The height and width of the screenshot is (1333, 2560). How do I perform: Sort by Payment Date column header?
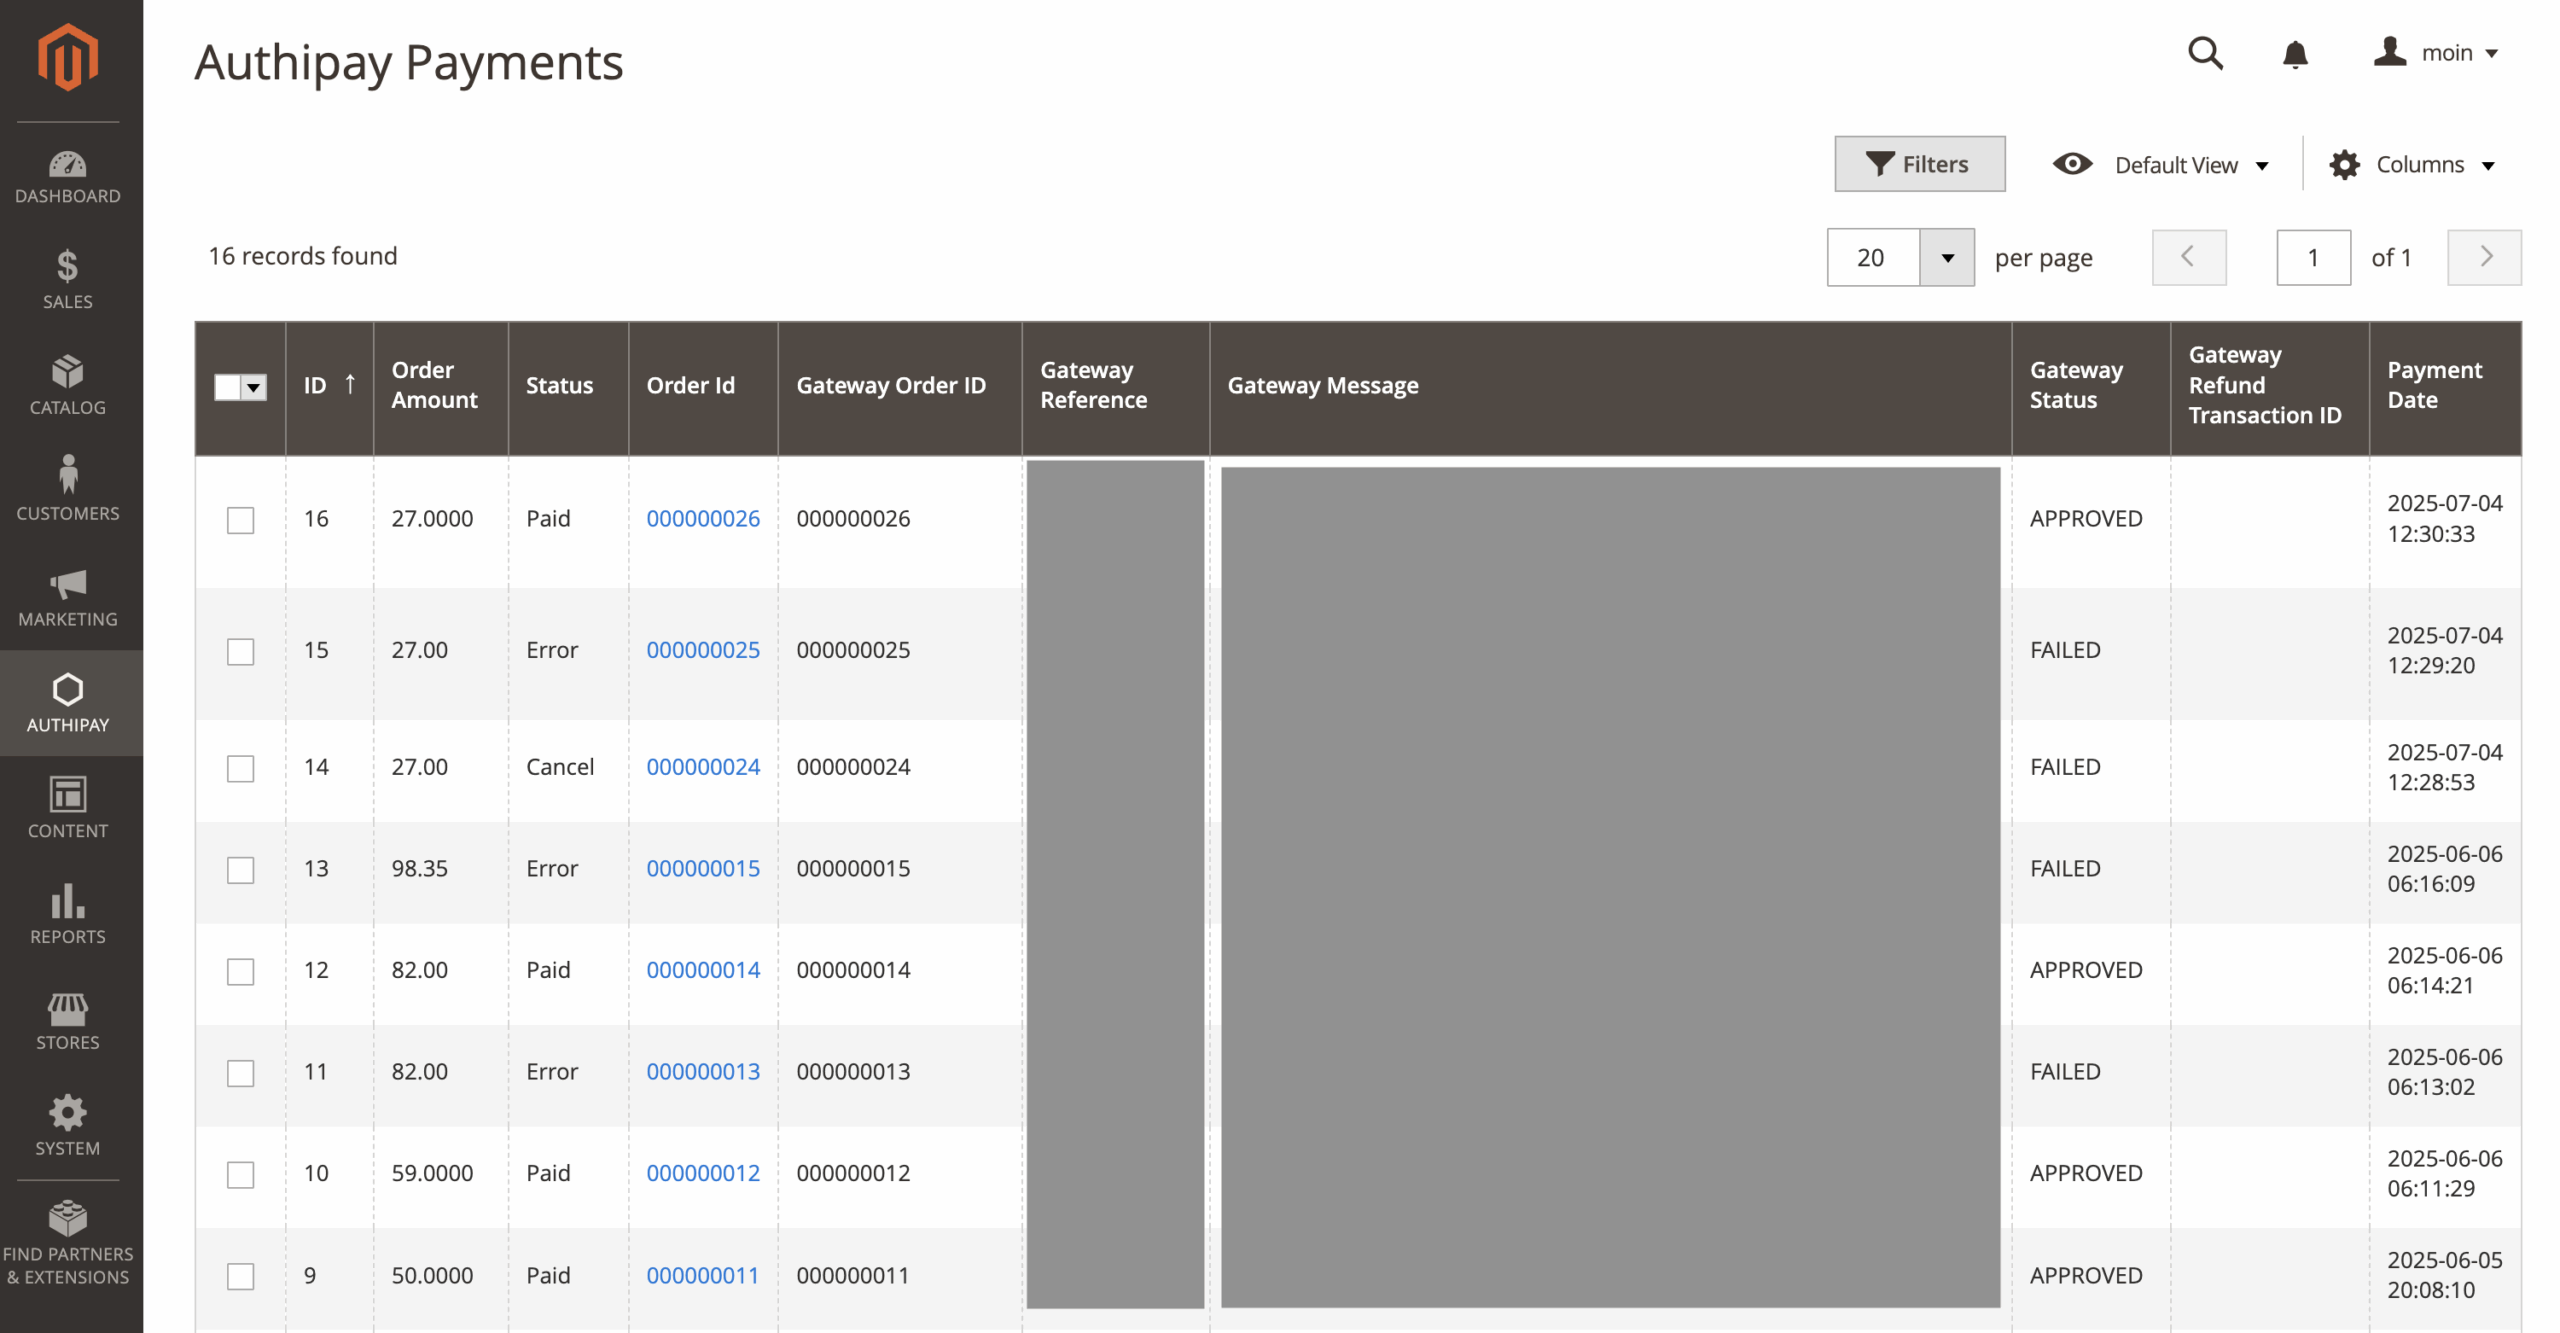[2444, 386]
